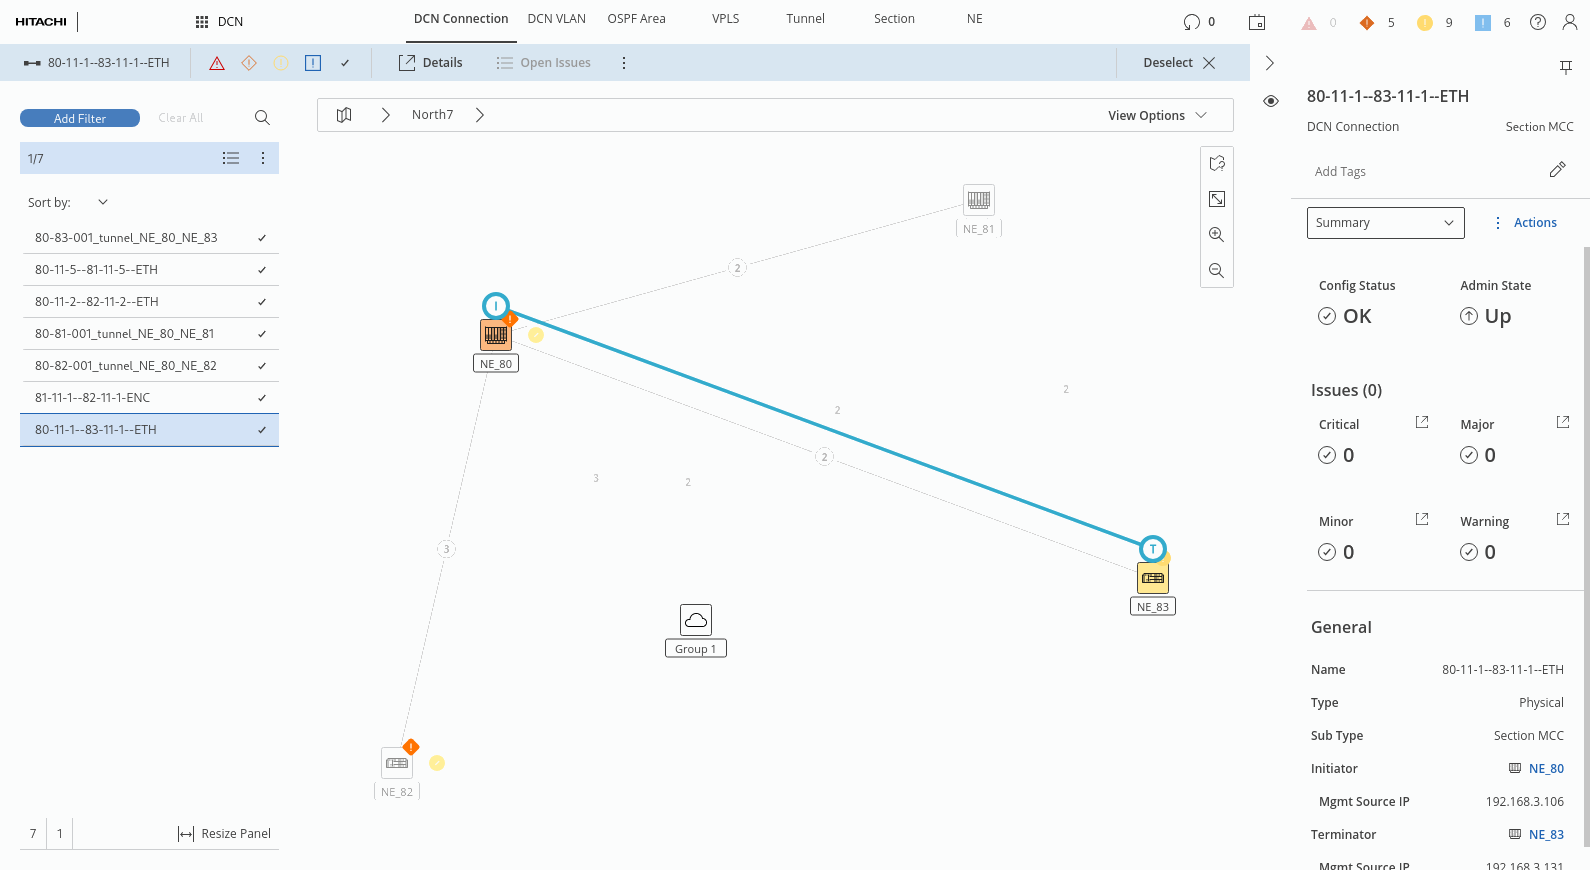Select 80-82-001_tunnel_NE_80_NE_82 list item

[x=126, y=366]
